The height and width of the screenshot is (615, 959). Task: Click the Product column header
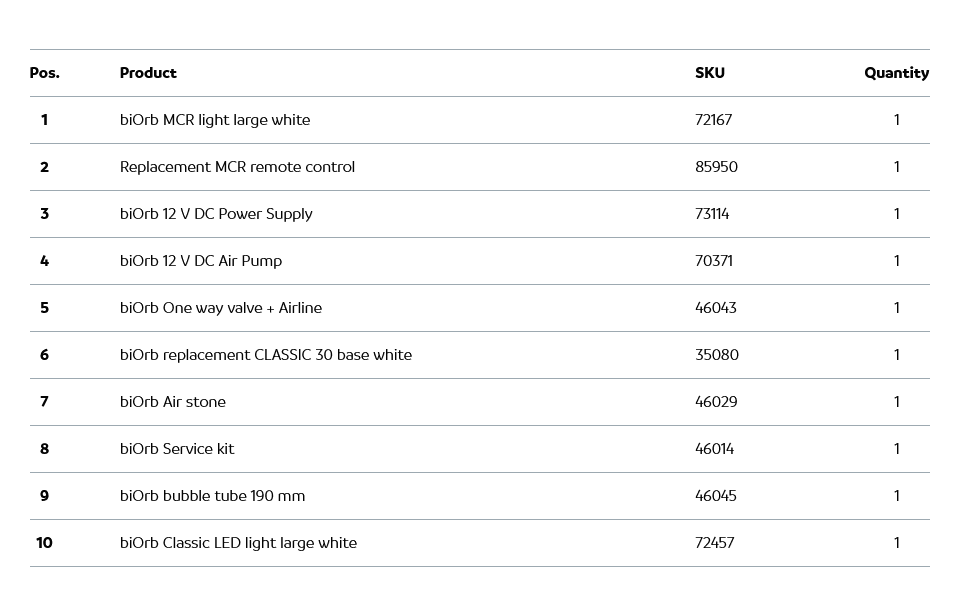pos(148,73)
